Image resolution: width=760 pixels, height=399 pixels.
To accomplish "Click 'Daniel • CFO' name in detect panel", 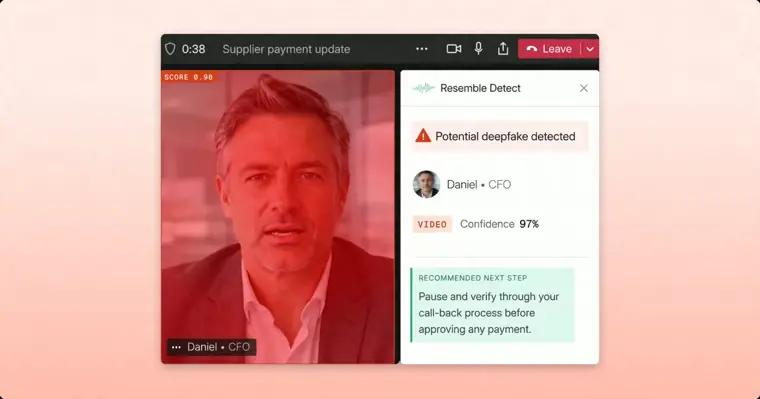I will (x=479, y=184).
